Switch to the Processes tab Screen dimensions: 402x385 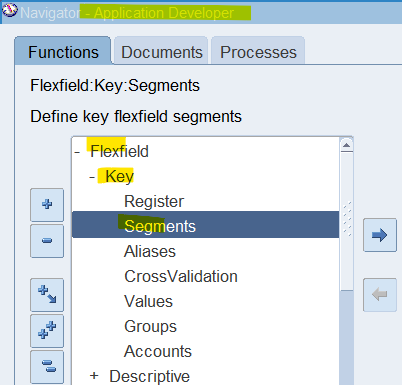[x=258, y=51]
